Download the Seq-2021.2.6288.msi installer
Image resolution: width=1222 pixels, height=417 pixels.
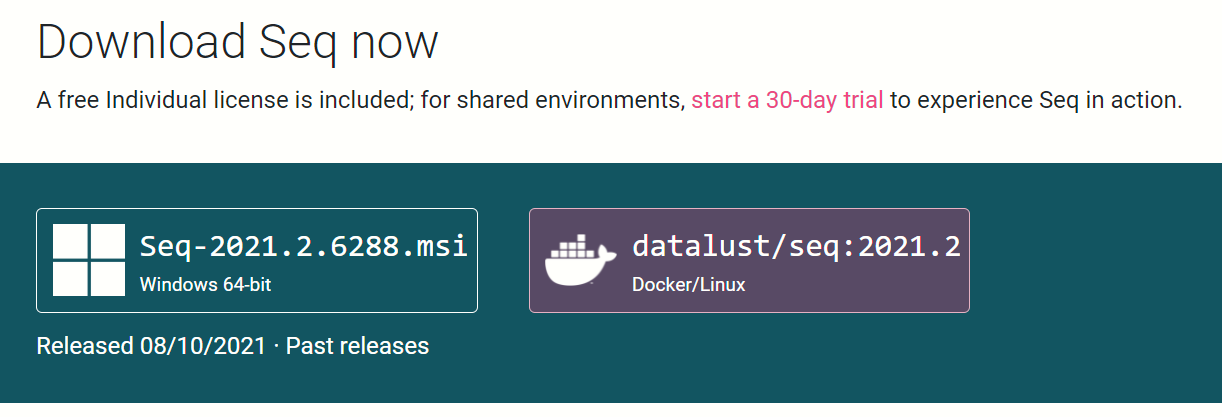257,260
